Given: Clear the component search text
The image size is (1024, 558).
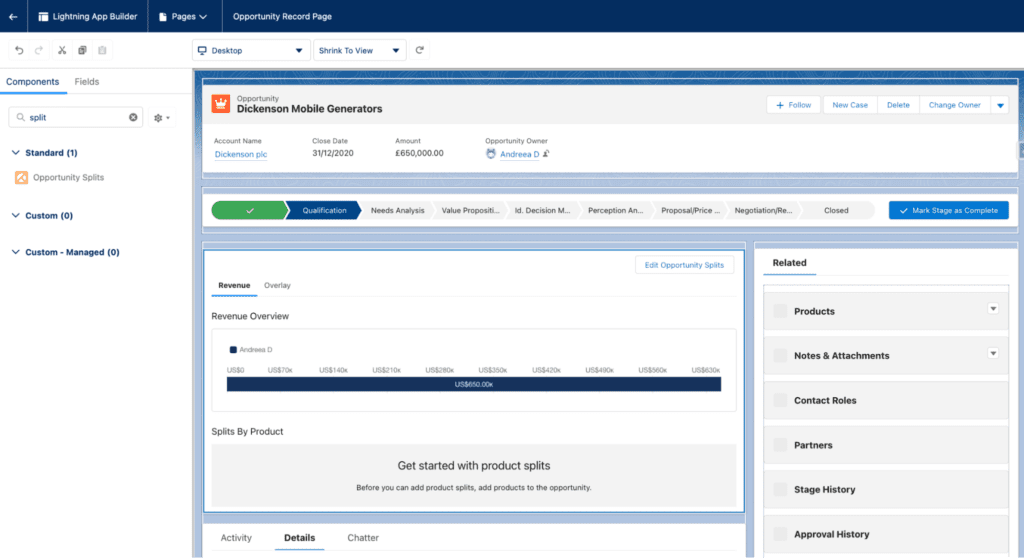Looking at the screenshot, I should pyautogui.click(x=133, y=117).
